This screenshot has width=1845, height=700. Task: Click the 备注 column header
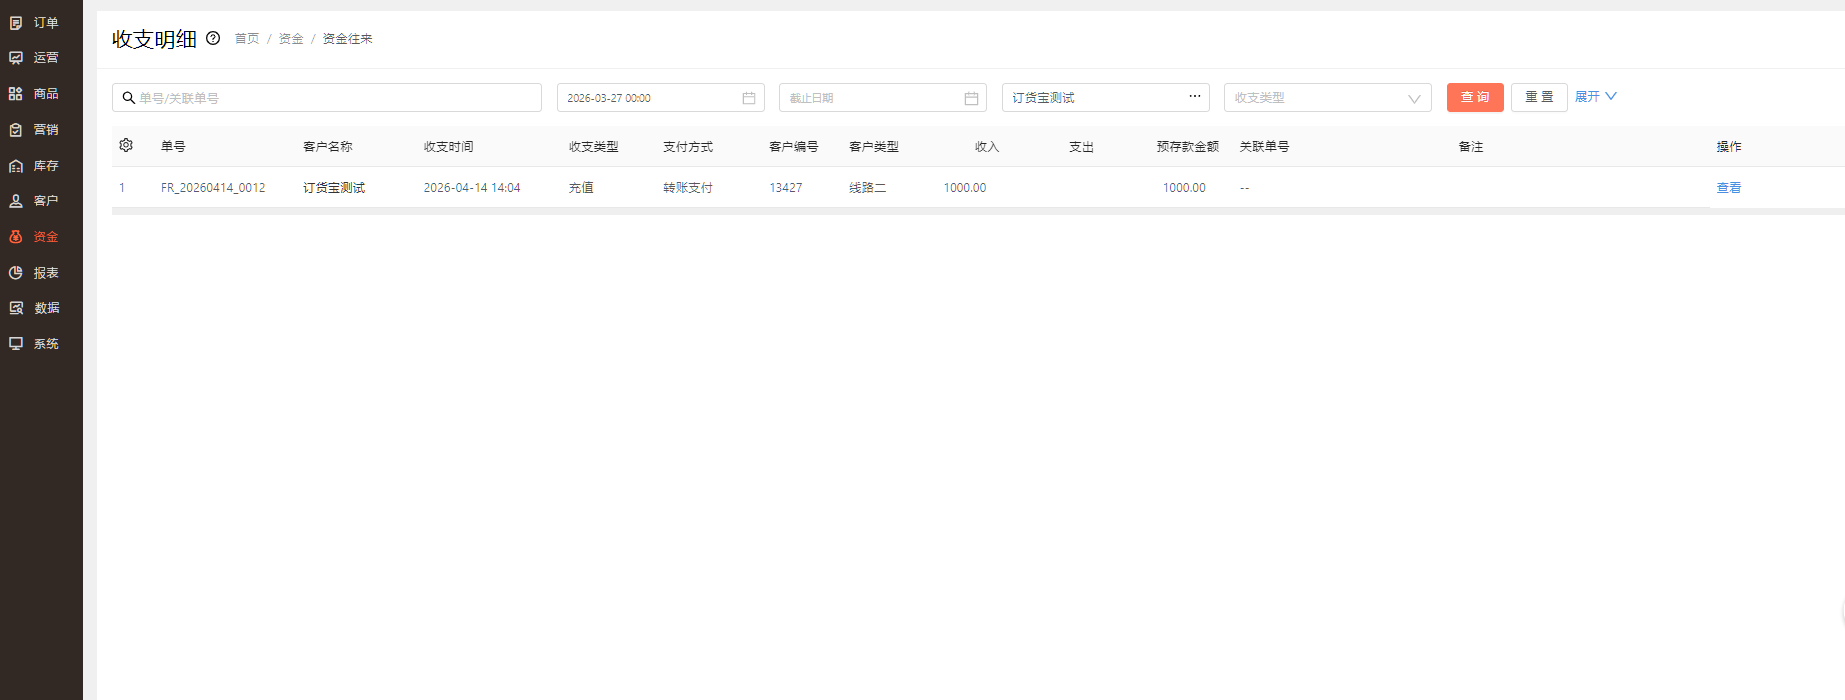tap(1471, 147)
